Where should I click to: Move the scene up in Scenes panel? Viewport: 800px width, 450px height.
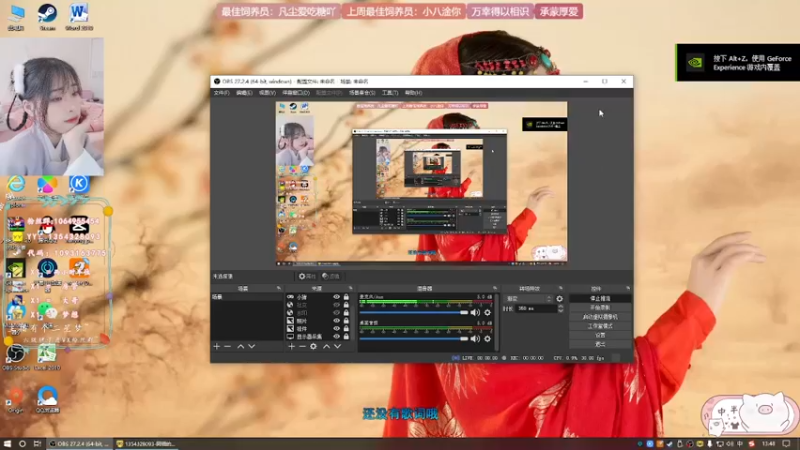point(240,346)
